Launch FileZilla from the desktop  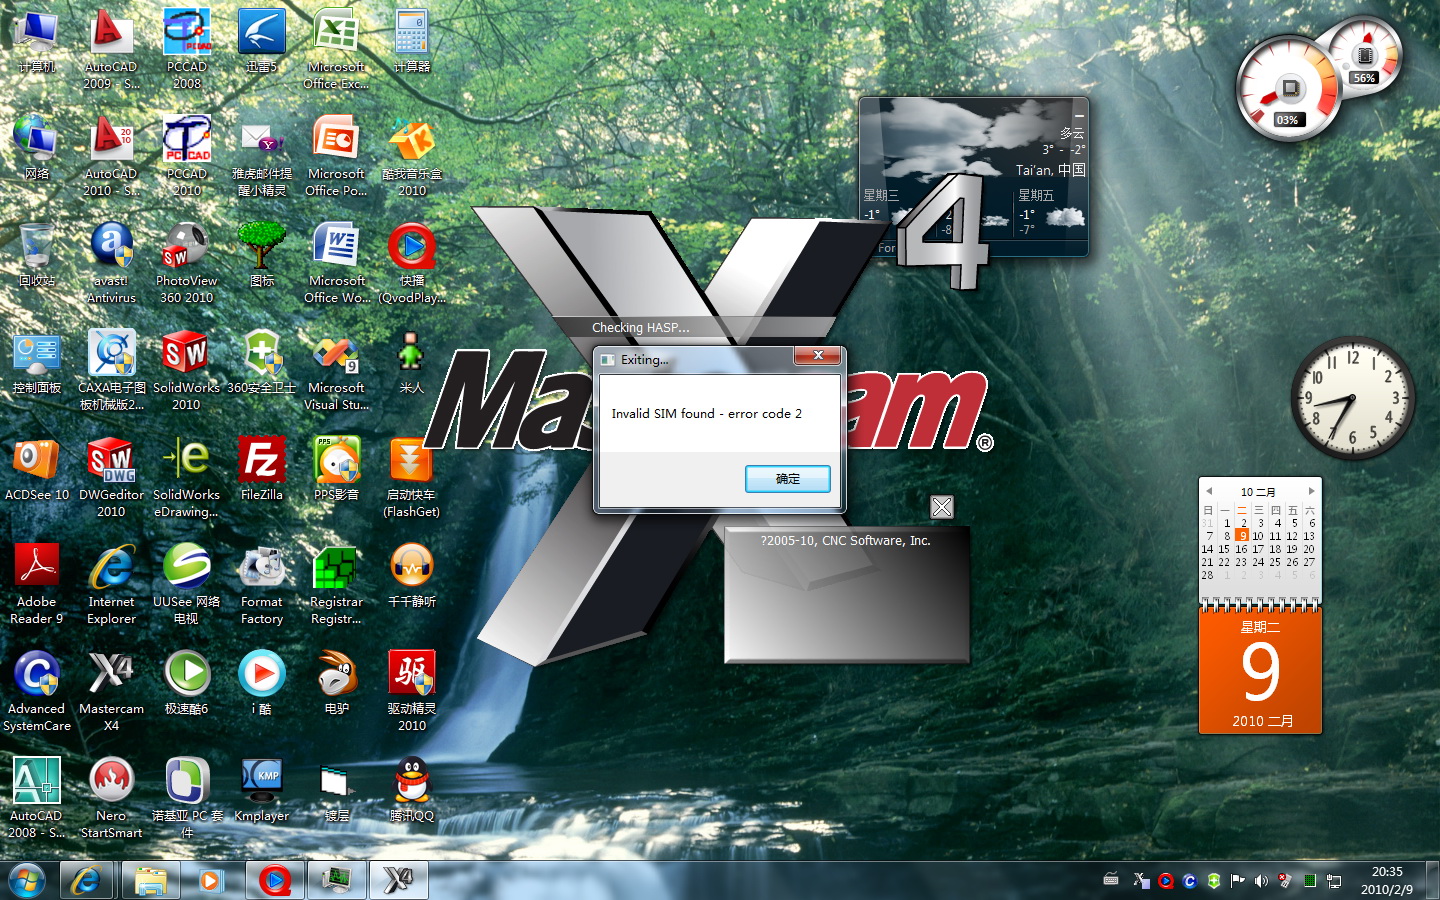click(x=261, y=469)
